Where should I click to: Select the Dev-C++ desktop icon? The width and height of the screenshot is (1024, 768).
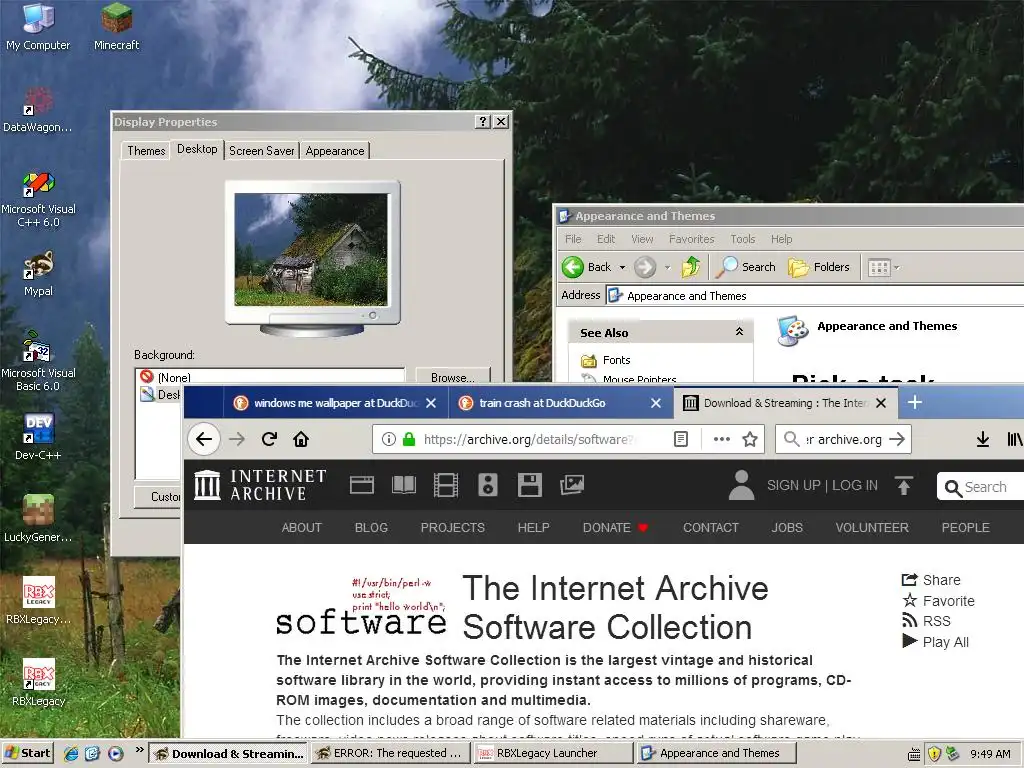click(38, 436)
